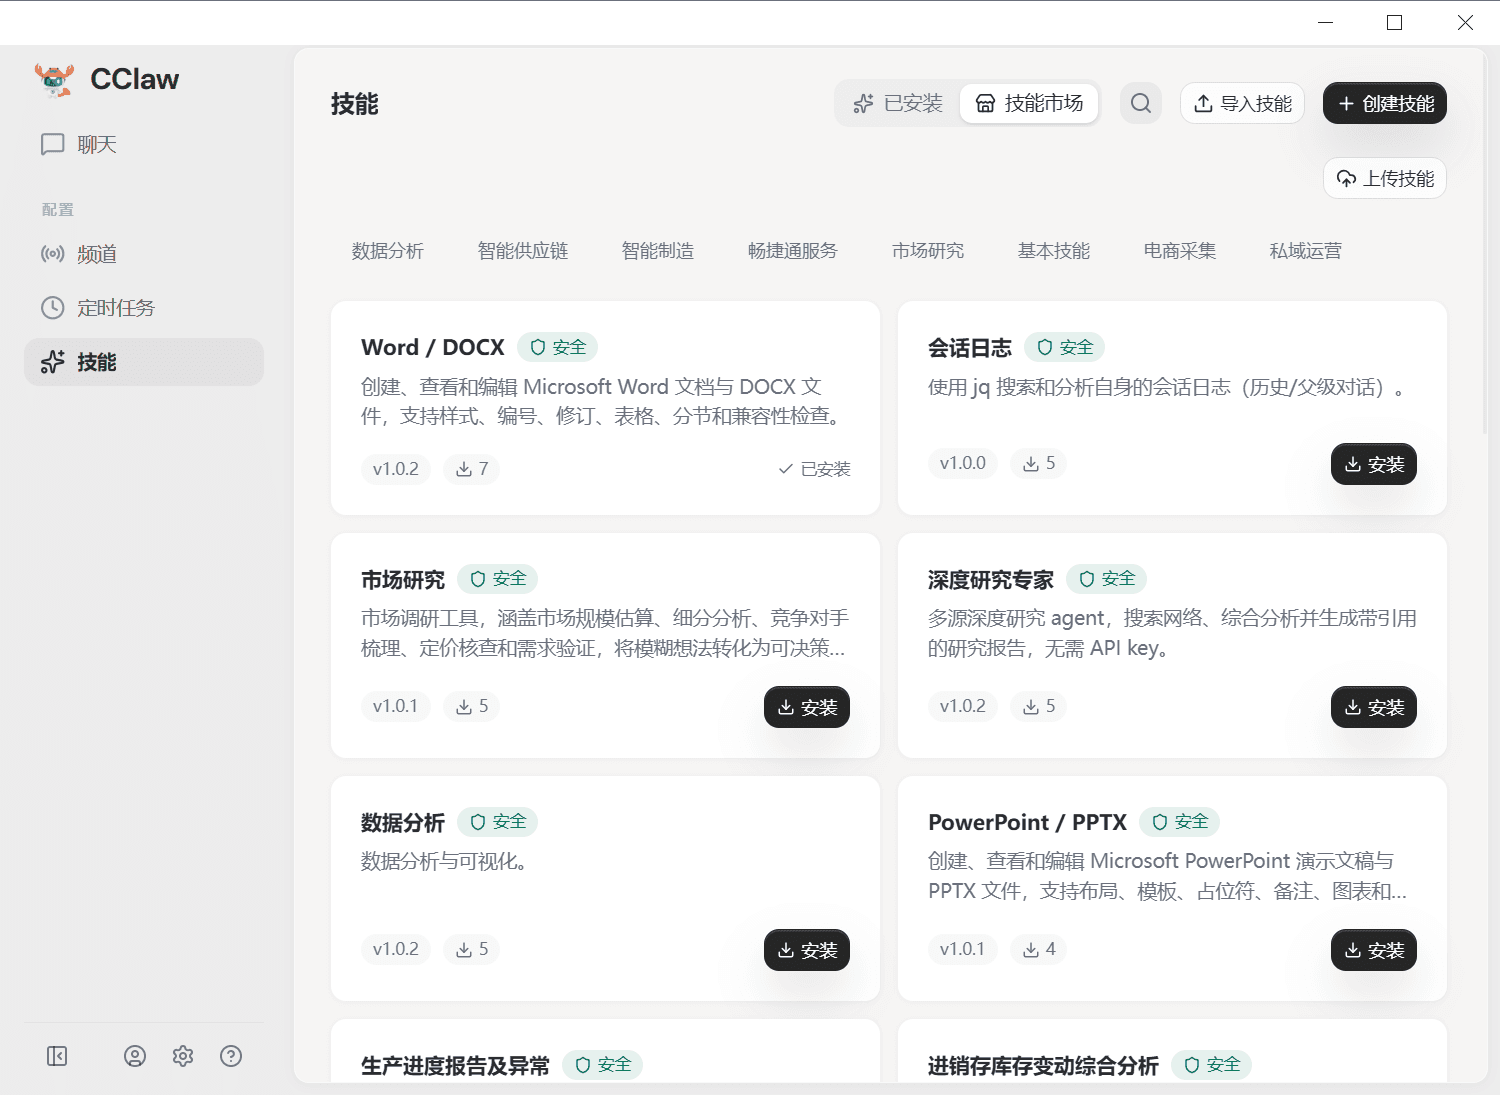Install the 会话日志 skill
The height and width of the screenshot is (1095, 1500).
[x=1373, y=464]
